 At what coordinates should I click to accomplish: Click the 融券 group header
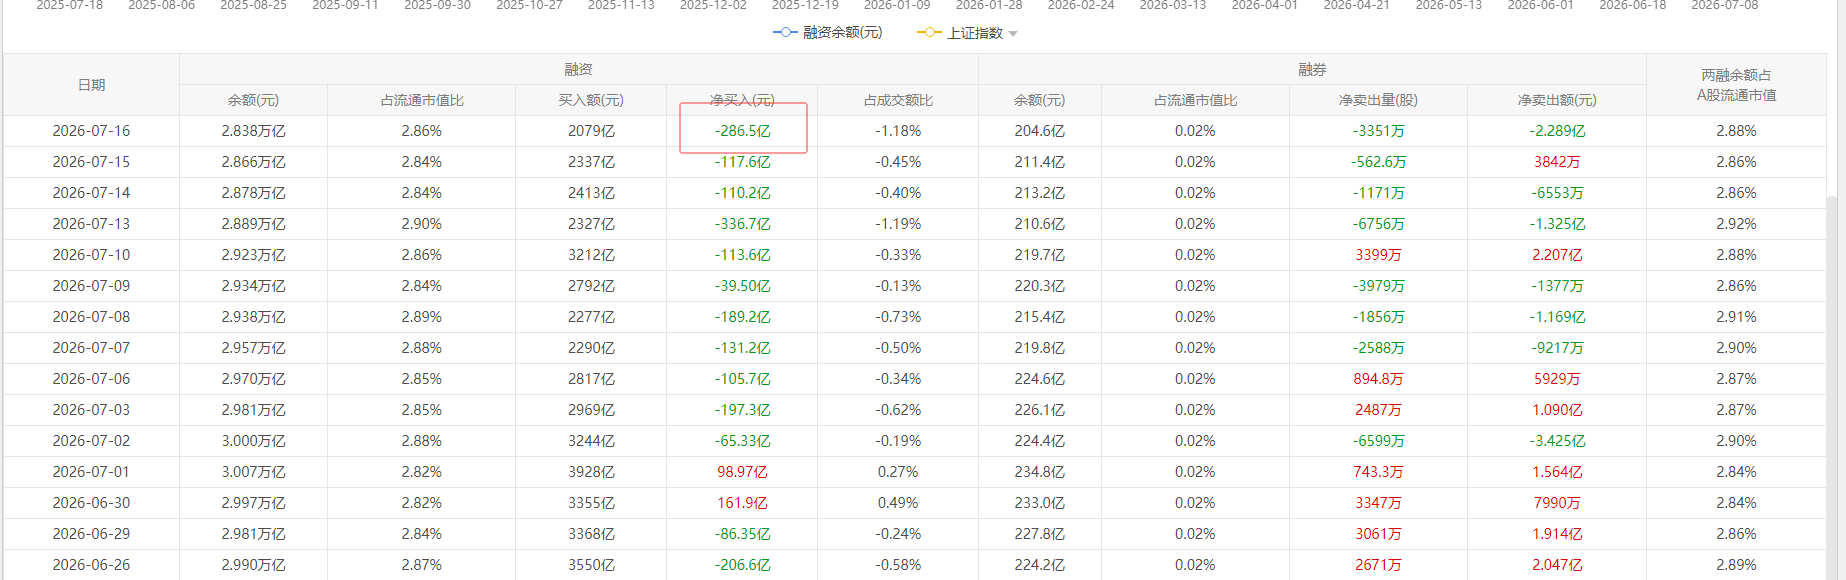pos(1312,69)
